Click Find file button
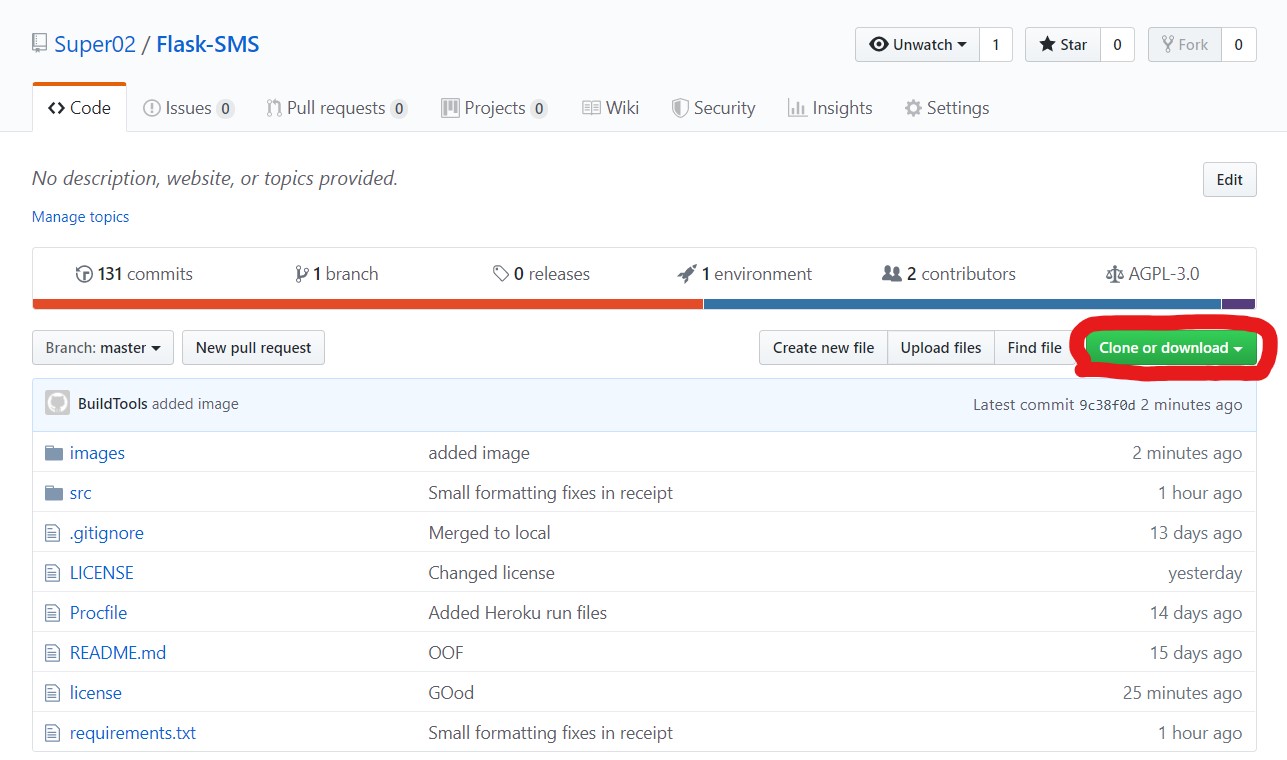The height and width of the screenshot is (760, 1287). pos(1034,348)
